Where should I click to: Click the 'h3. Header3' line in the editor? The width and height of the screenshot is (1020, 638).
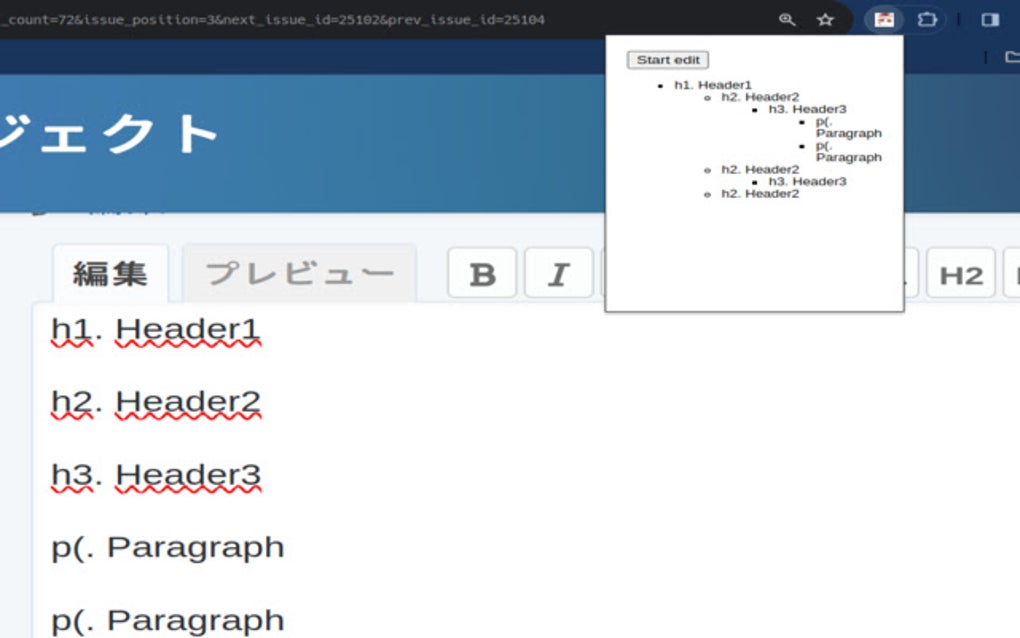(x=157, y=475)
